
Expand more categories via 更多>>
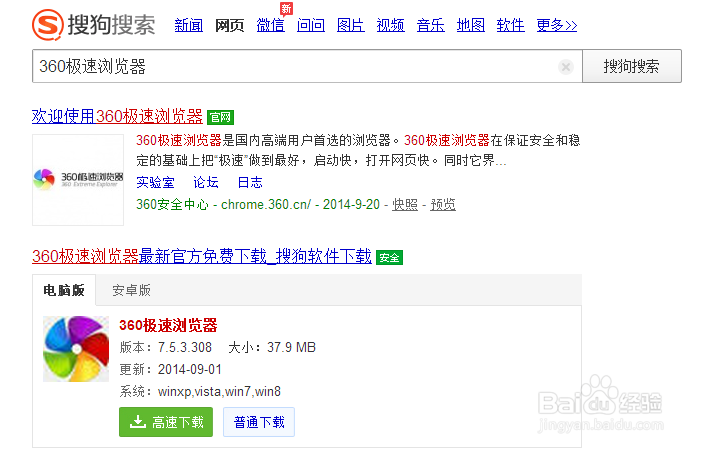tap(557, 25)
